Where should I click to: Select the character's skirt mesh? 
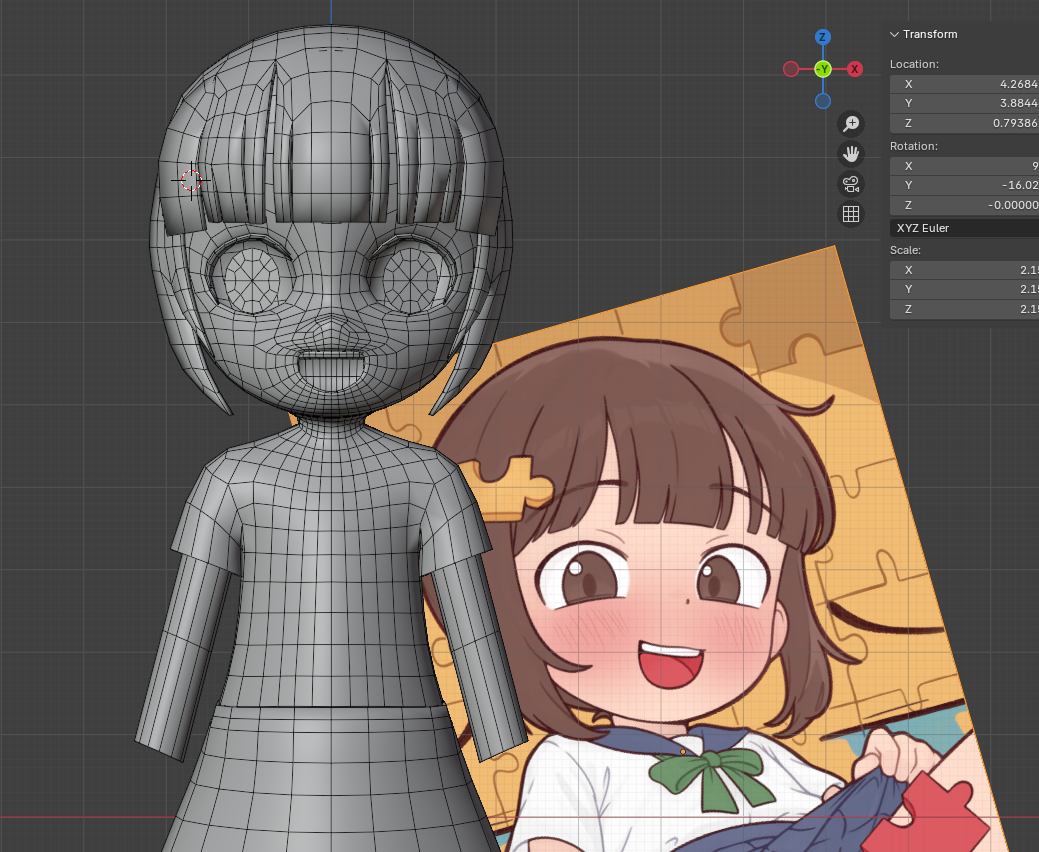(x=329, y=778)
